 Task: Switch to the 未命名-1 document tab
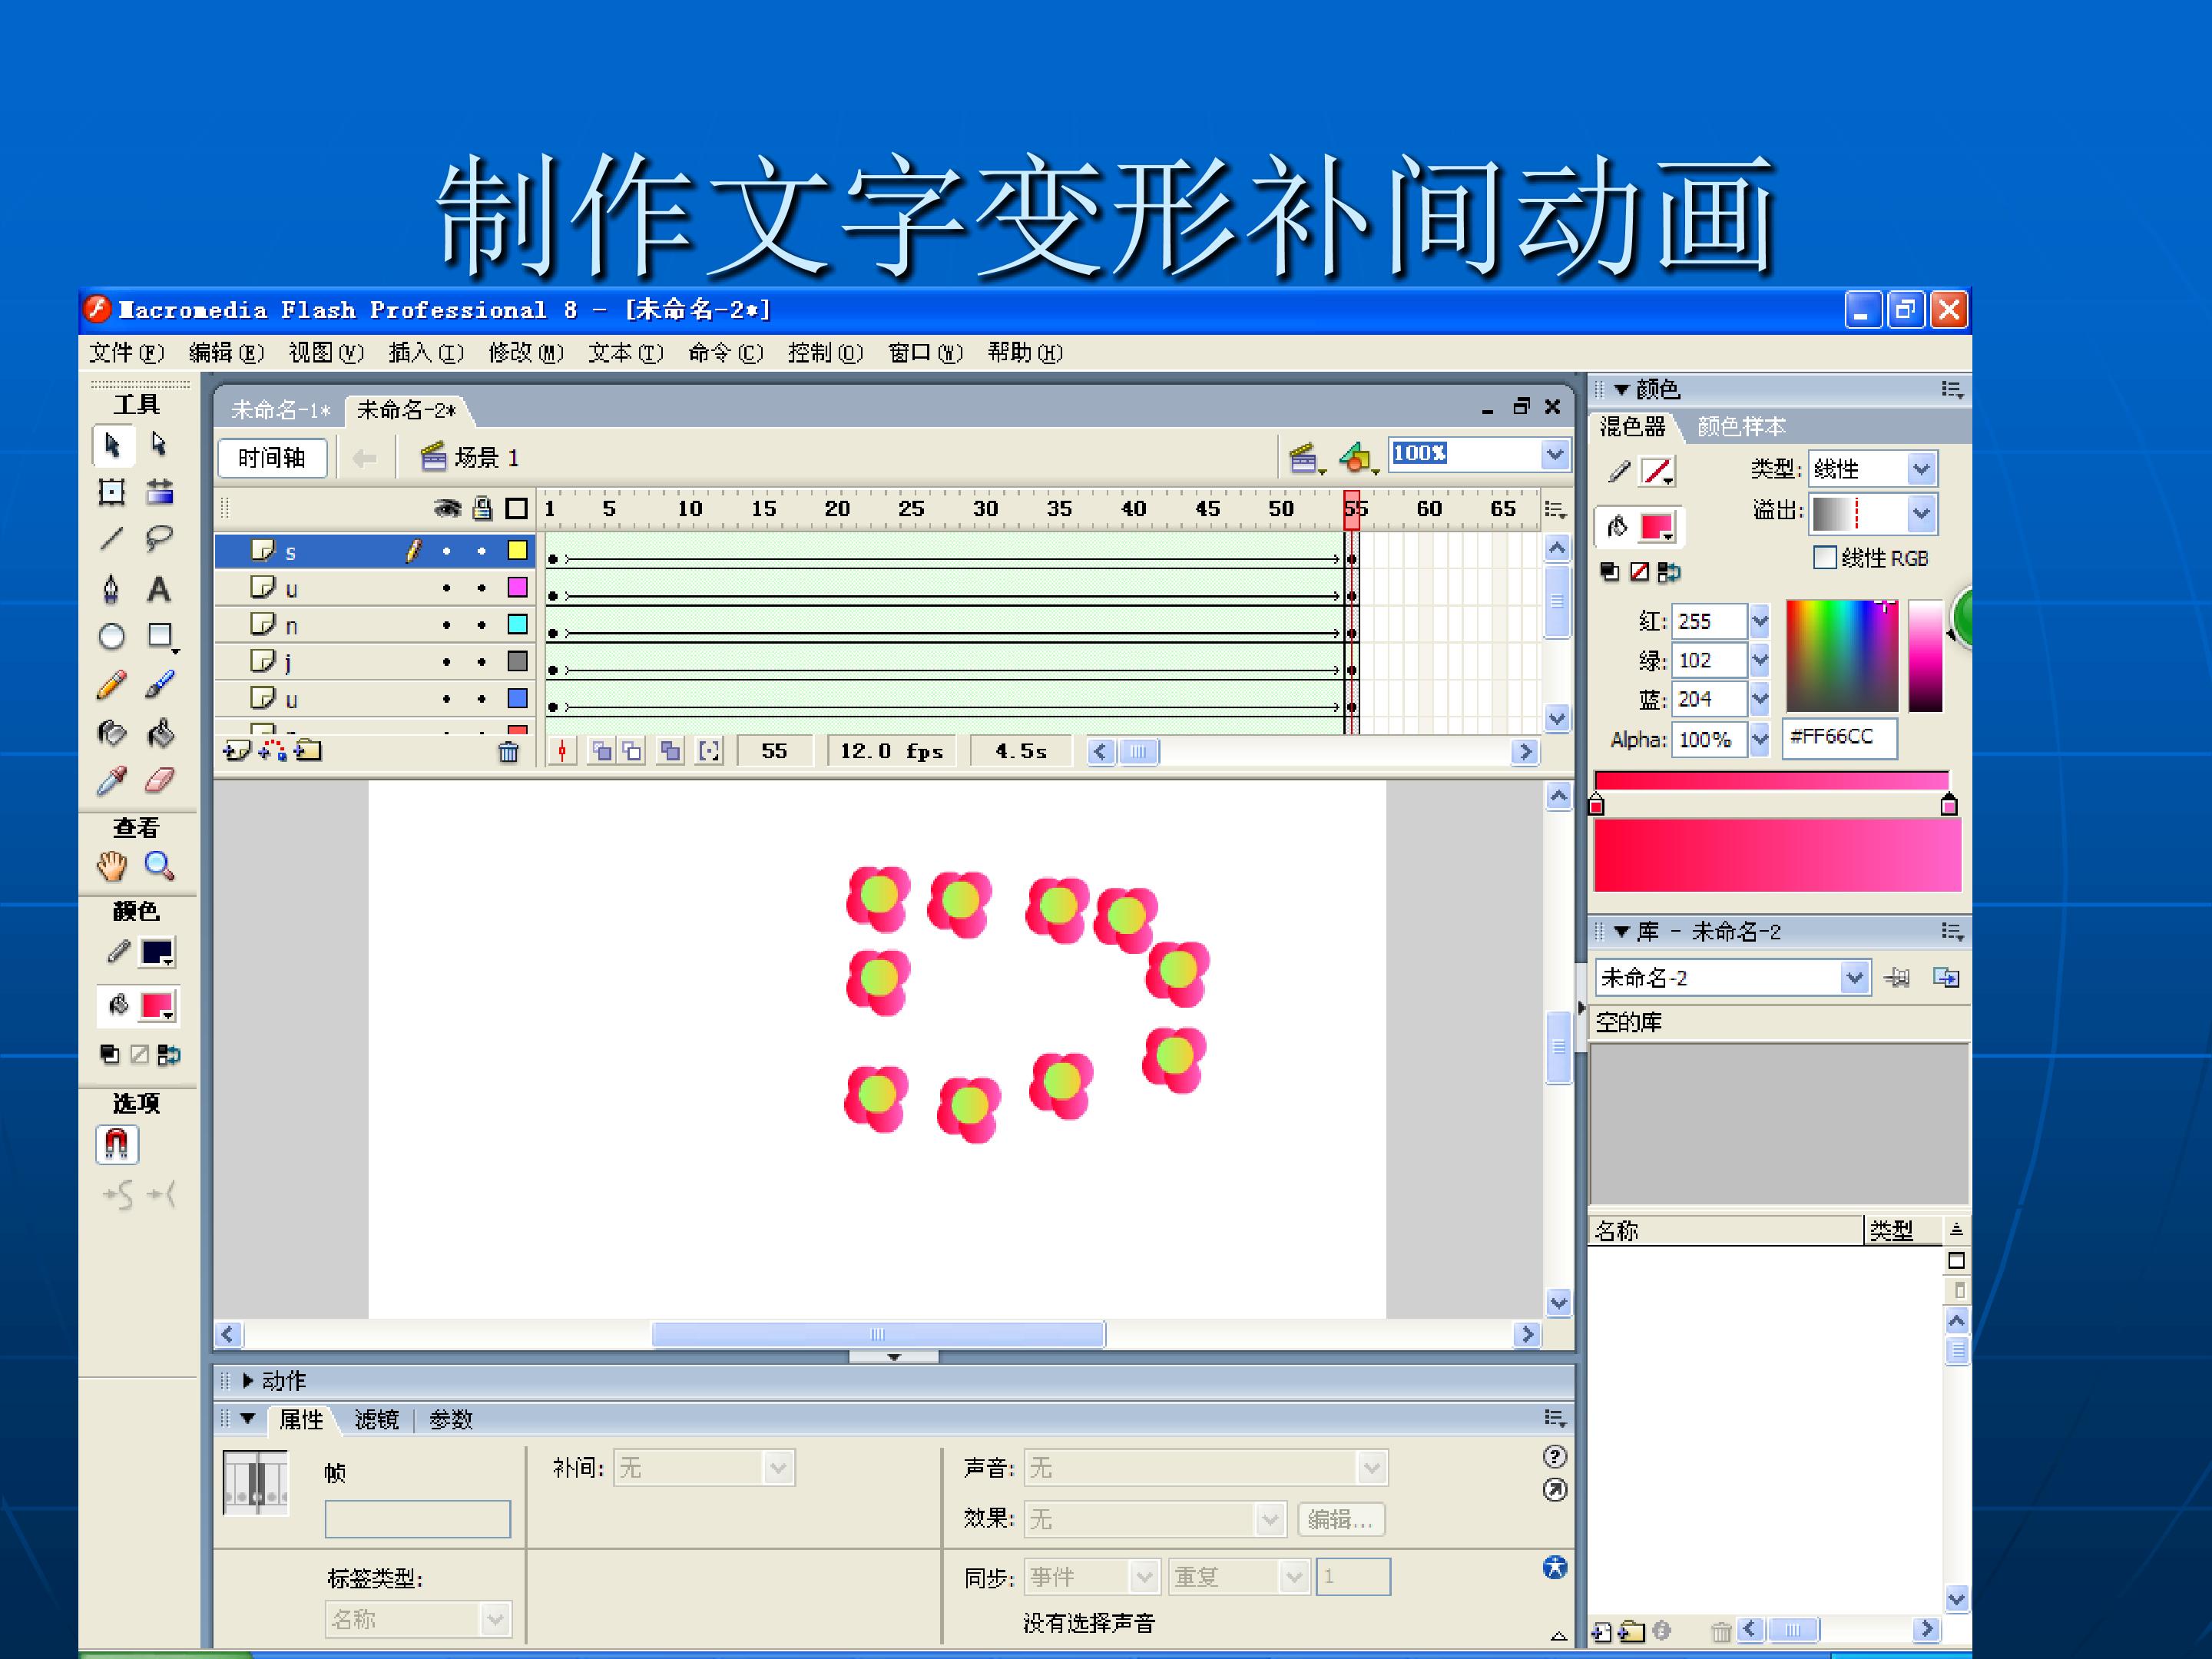[281, 410]
